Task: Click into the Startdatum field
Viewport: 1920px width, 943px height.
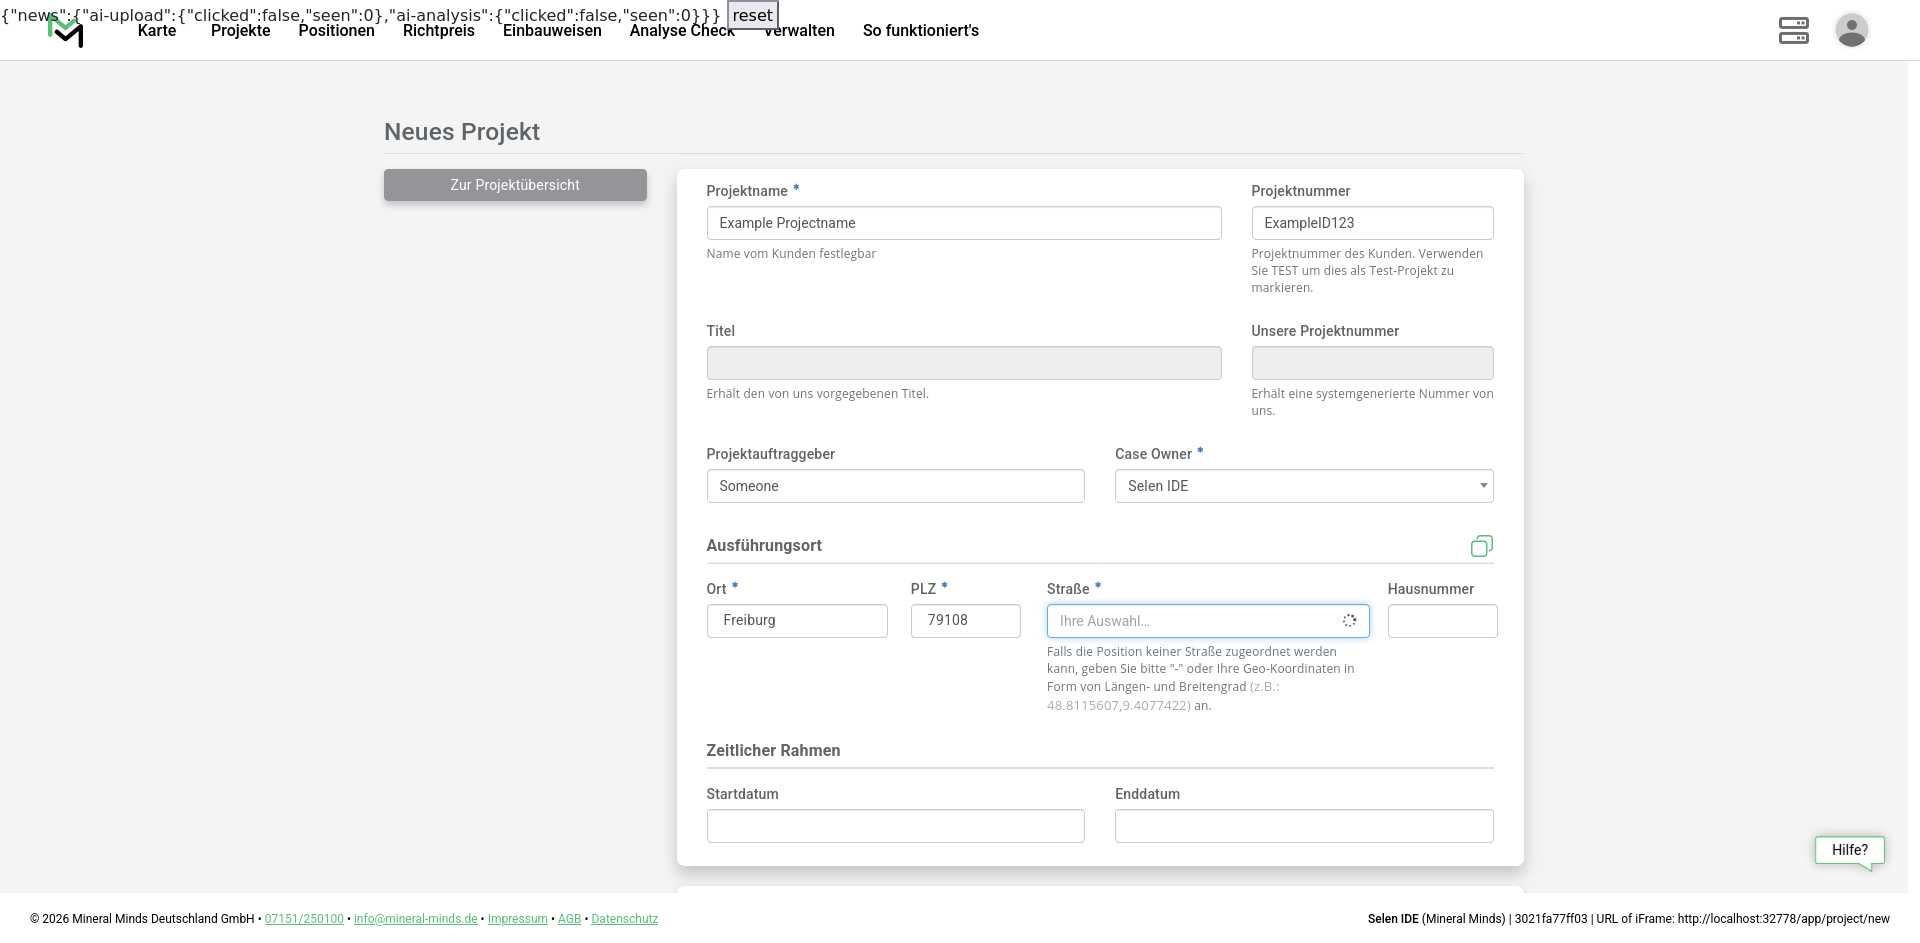Action: [x=895, y=826]
